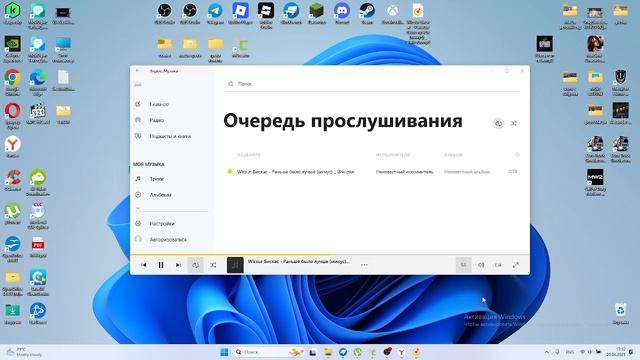The image size is (640, 360).
Task: Select the Xbox desktop icon
Action: tap(393, 13)
